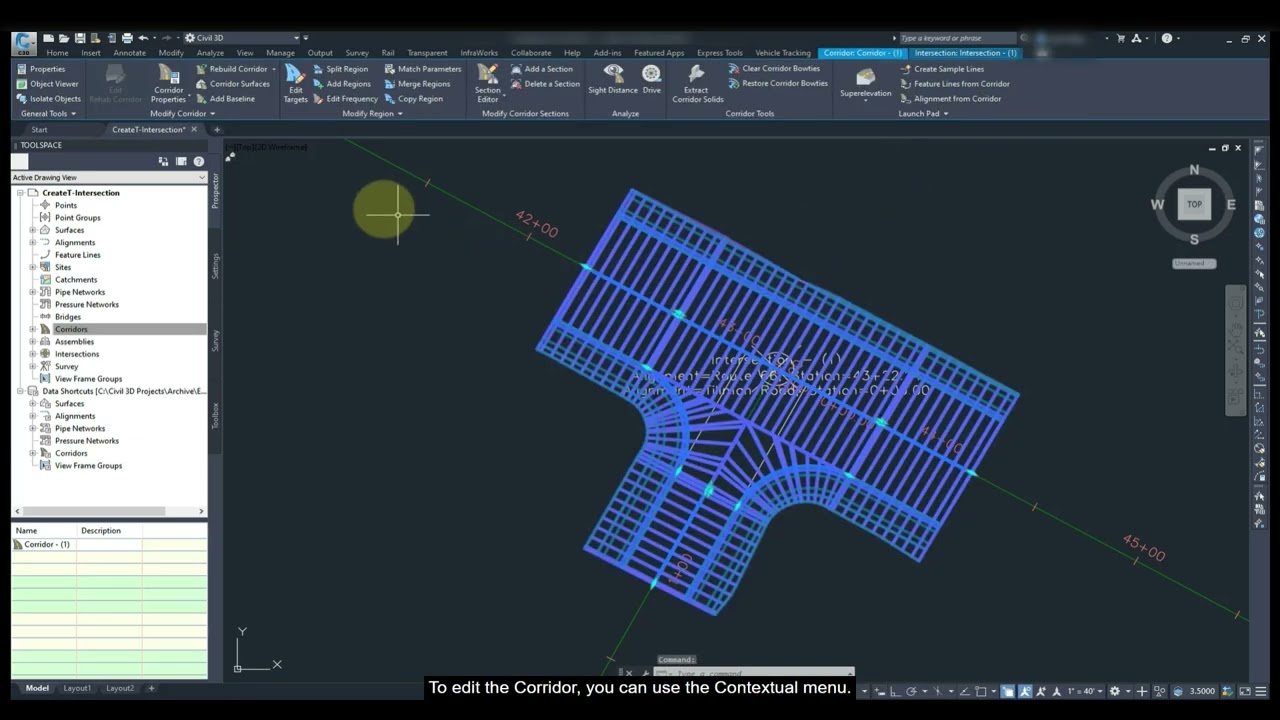
Task: Toggle annotation visibility highlighted status button
Action: [1026, 691]
